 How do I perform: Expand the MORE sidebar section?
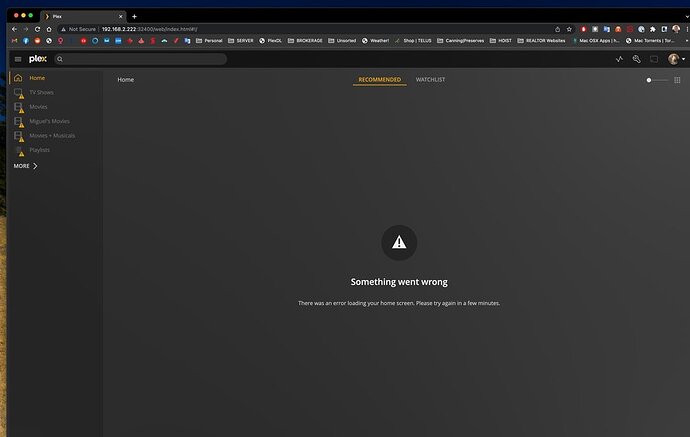(26, 166)
